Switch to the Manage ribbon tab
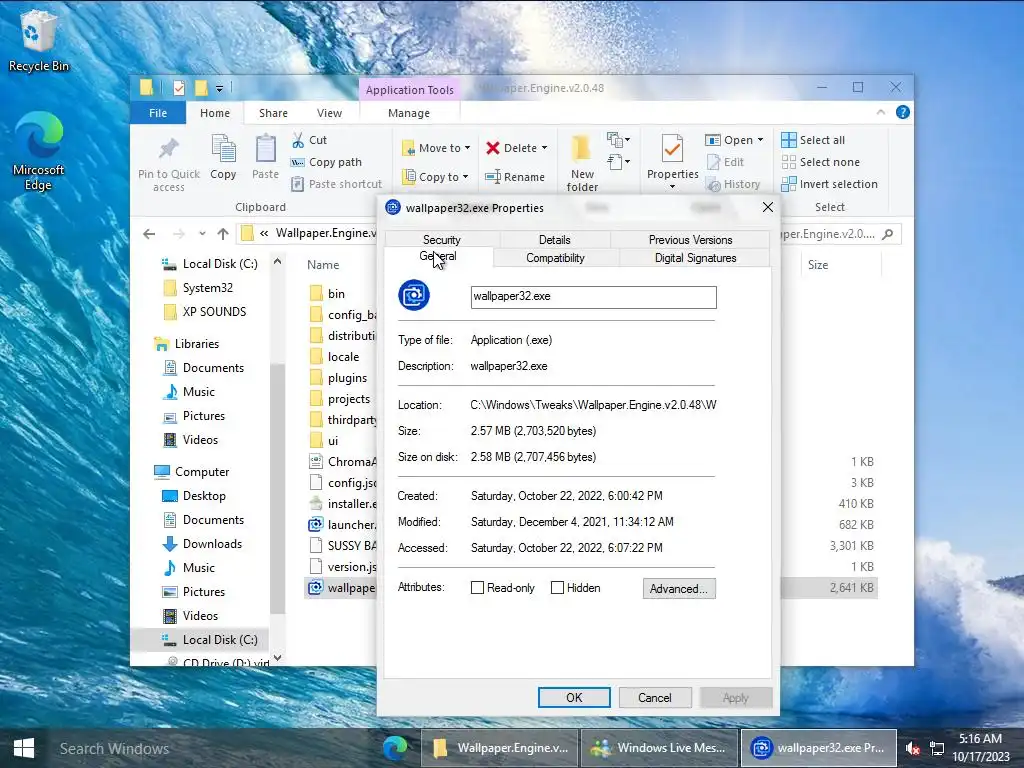Image resolution: width=1024 pixels, height=768 pixels. pos(409,113)
